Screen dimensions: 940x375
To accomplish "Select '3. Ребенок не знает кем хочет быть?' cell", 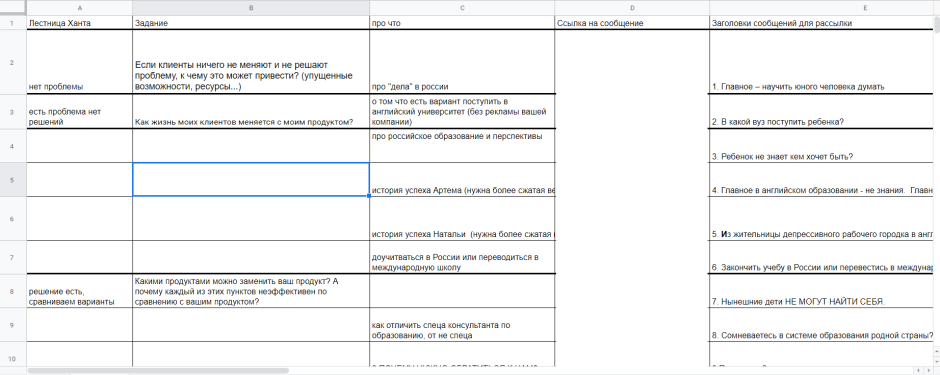I will pyautogui.click(x=821, y=146).
